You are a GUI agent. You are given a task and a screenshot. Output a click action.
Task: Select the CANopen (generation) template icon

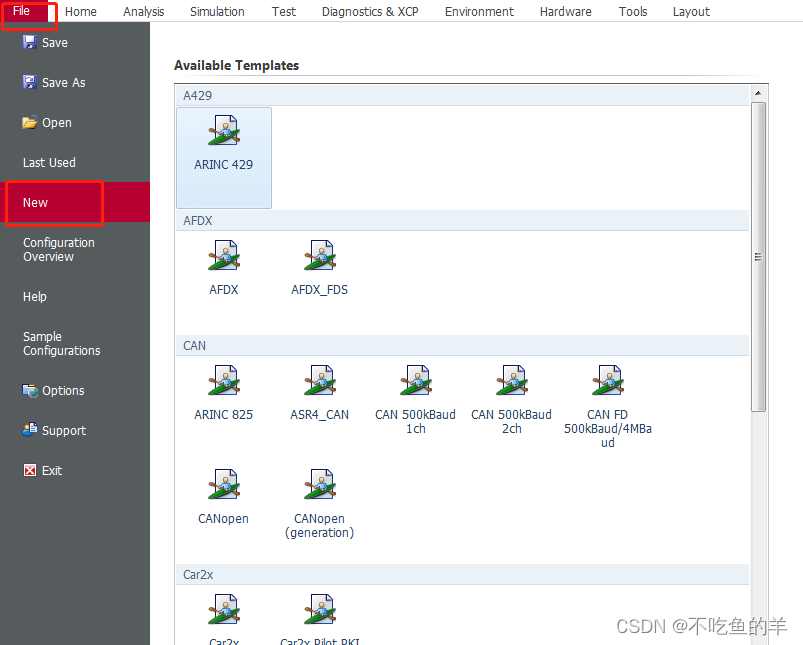coord(320,484)
